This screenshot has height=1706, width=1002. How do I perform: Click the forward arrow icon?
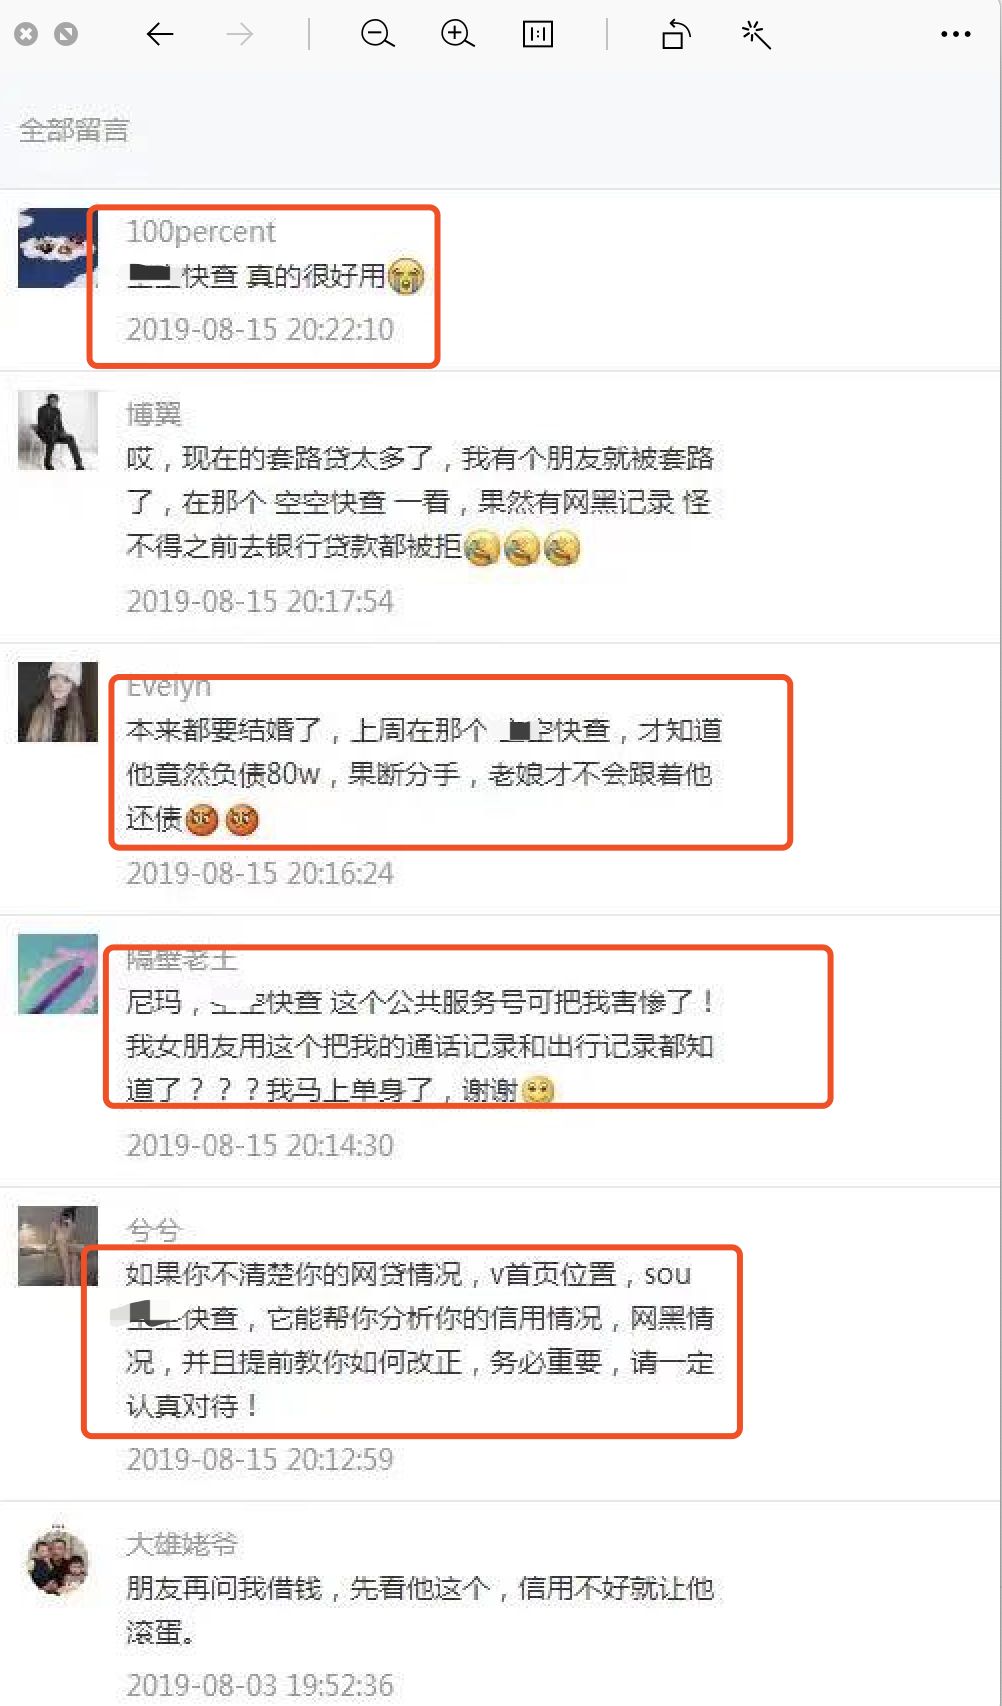(240, 34)
